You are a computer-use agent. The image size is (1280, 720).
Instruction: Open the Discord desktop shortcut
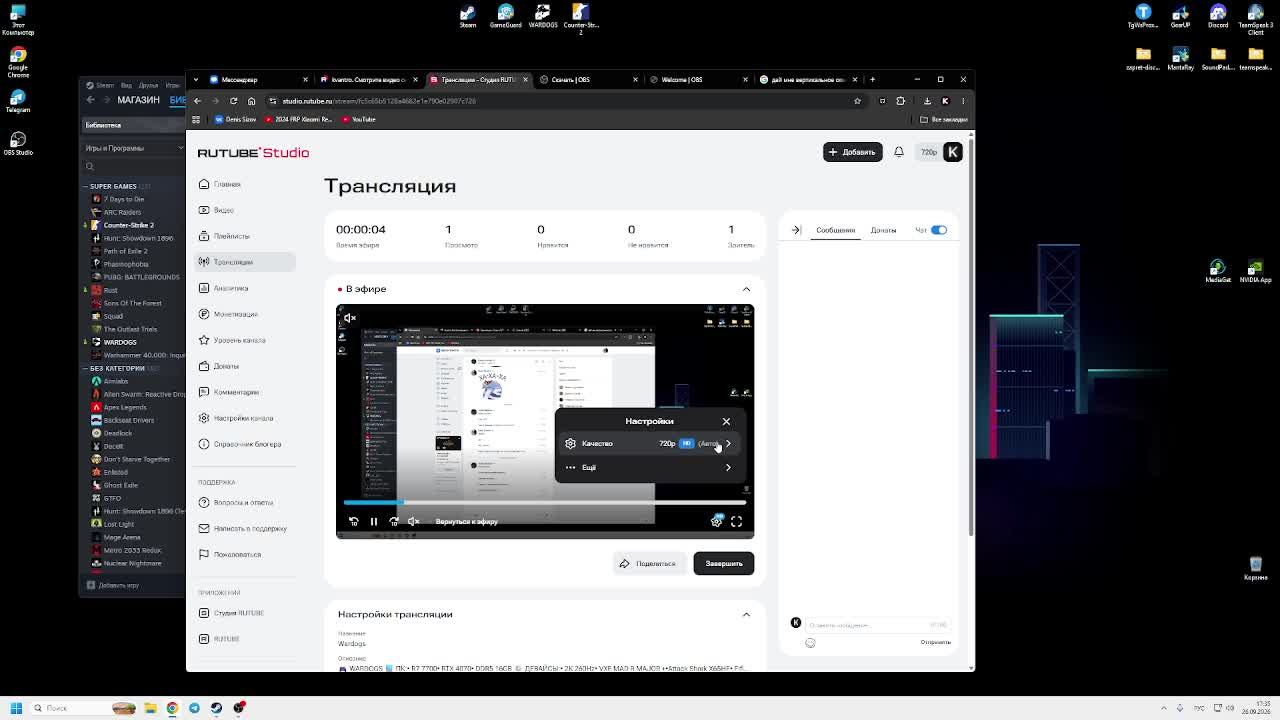(1218, 17)
